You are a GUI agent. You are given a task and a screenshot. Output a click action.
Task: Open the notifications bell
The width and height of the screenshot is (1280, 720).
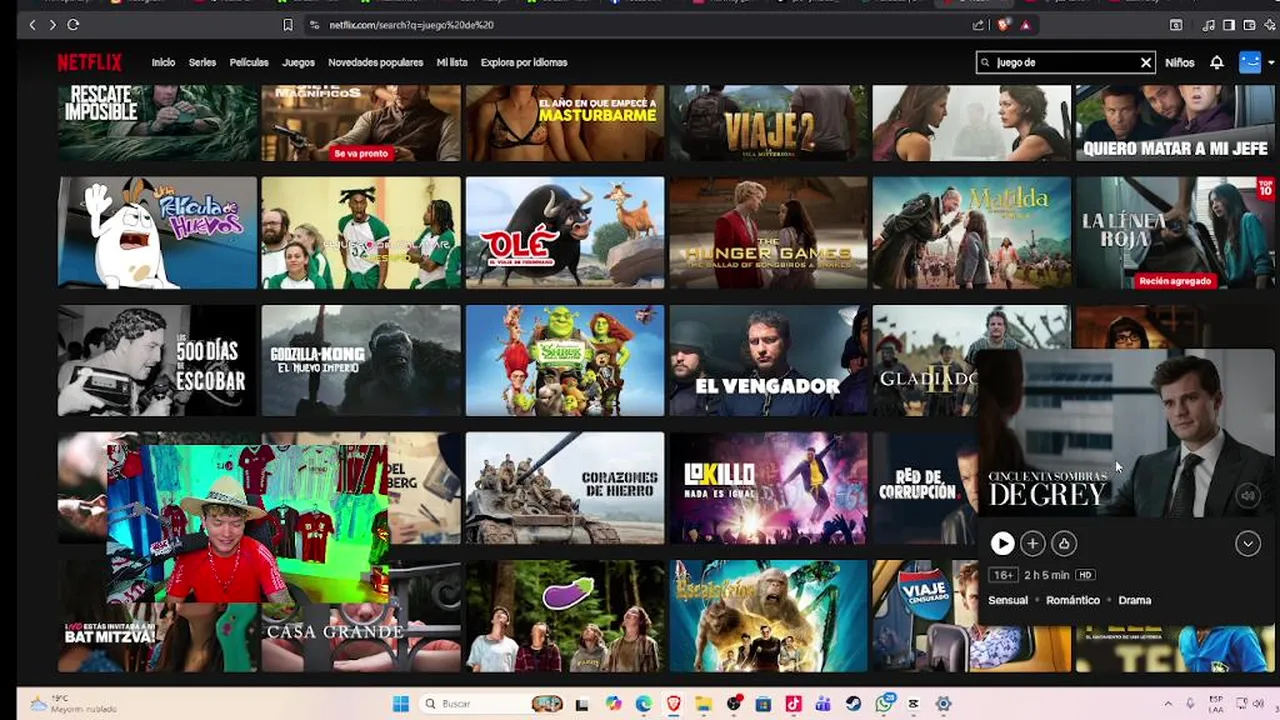(x=1217, y=62)
